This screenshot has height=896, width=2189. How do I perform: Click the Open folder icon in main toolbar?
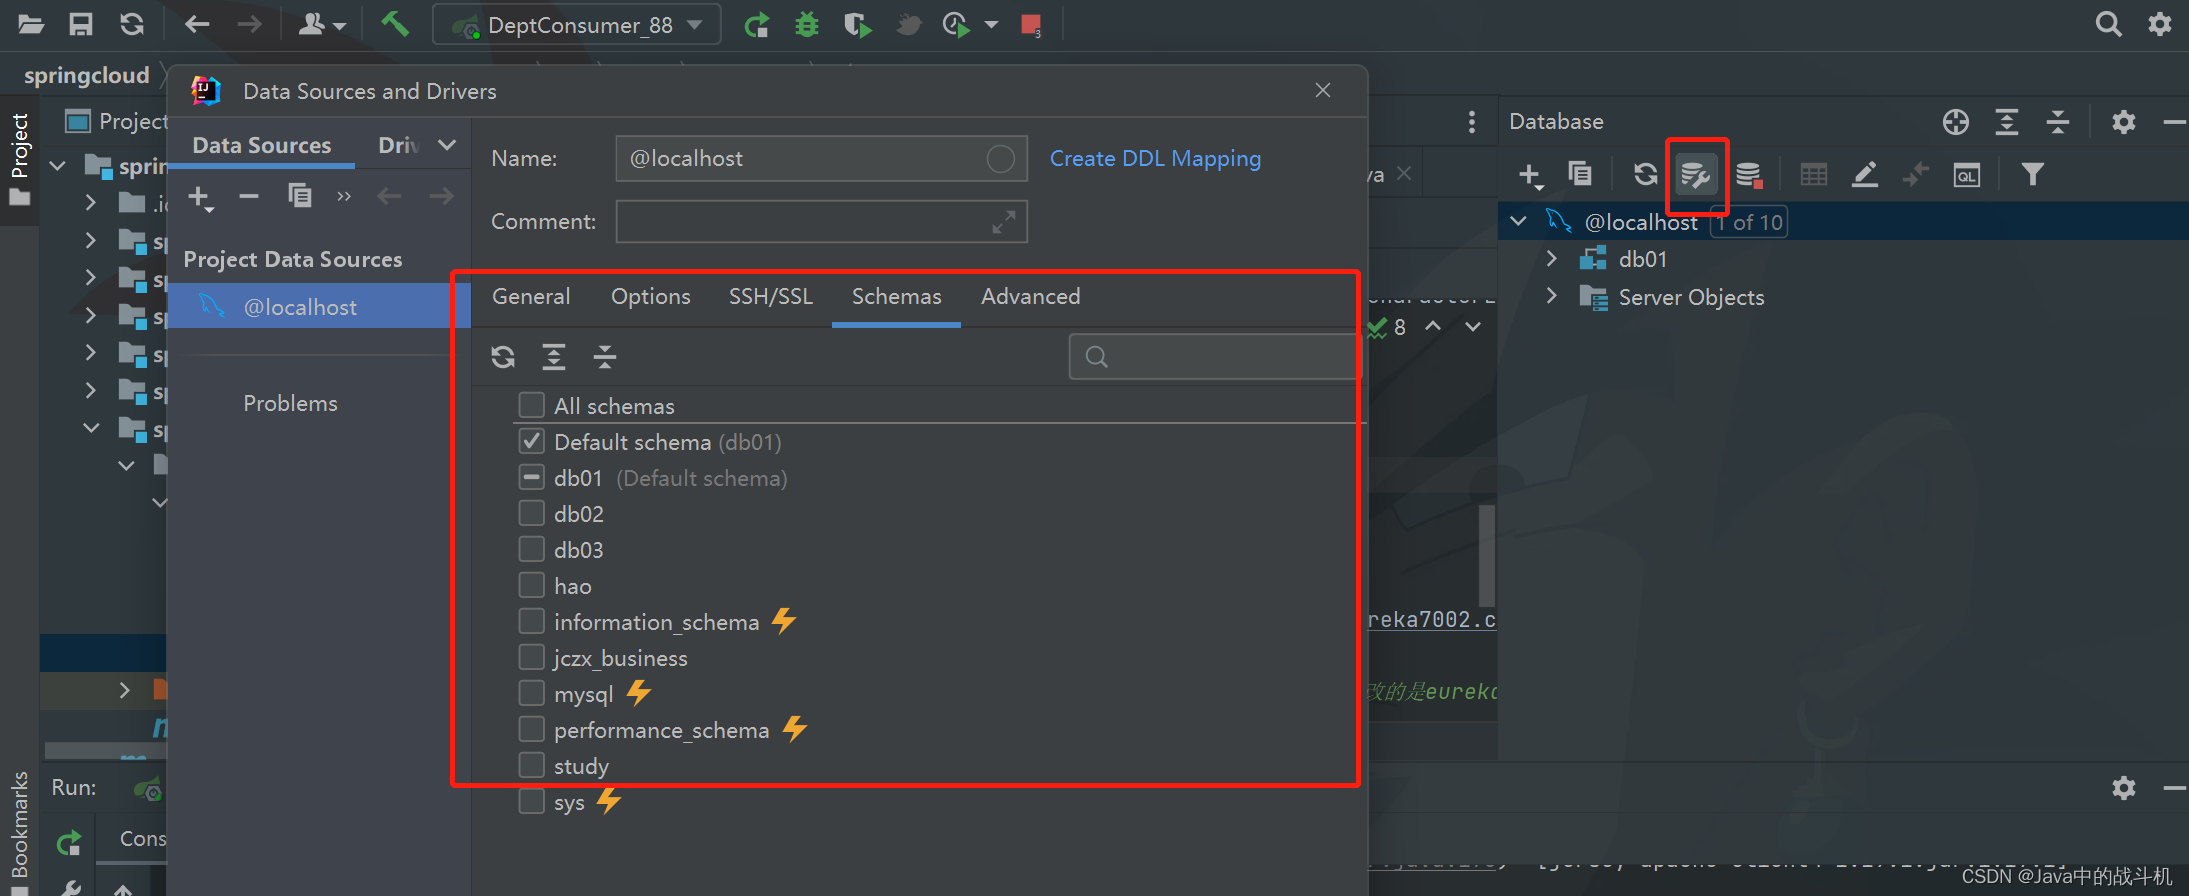[31, 24]
